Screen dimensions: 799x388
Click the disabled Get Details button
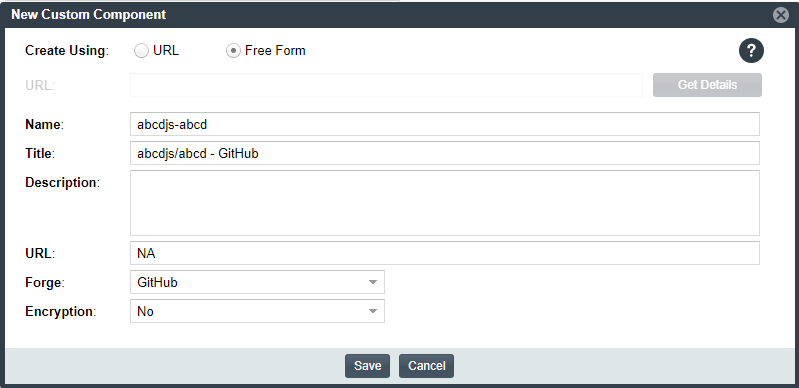pos(707,85)
